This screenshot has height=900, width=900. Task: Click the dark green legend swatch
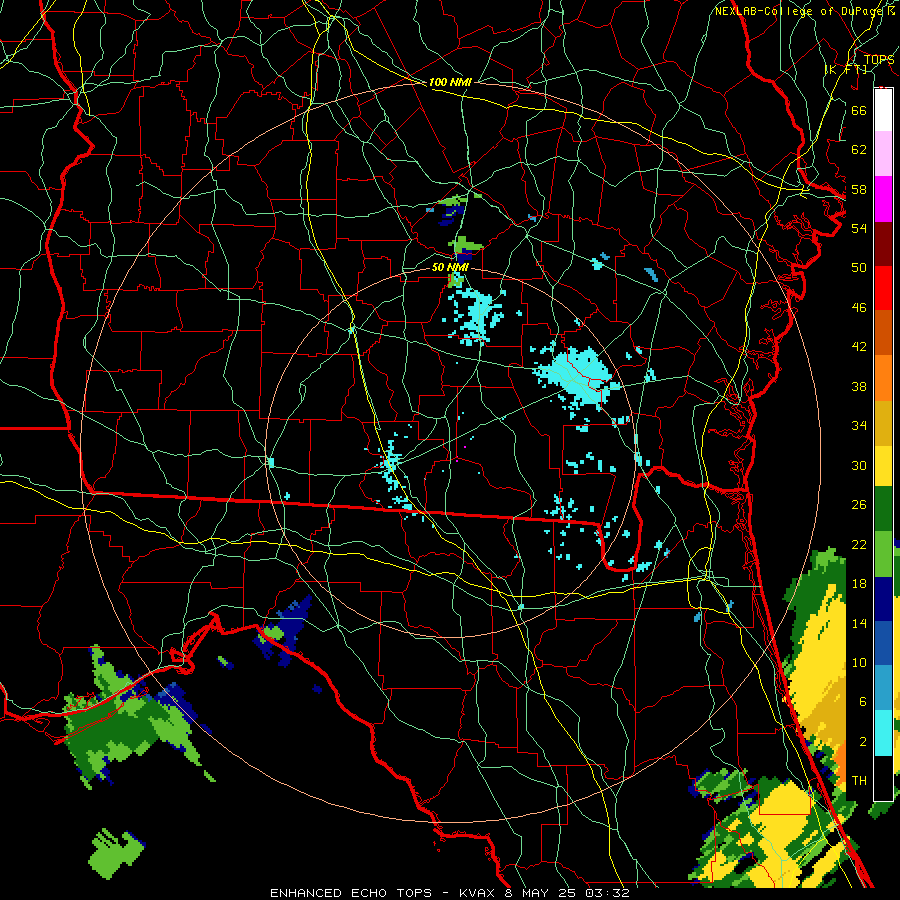[883, 509]
